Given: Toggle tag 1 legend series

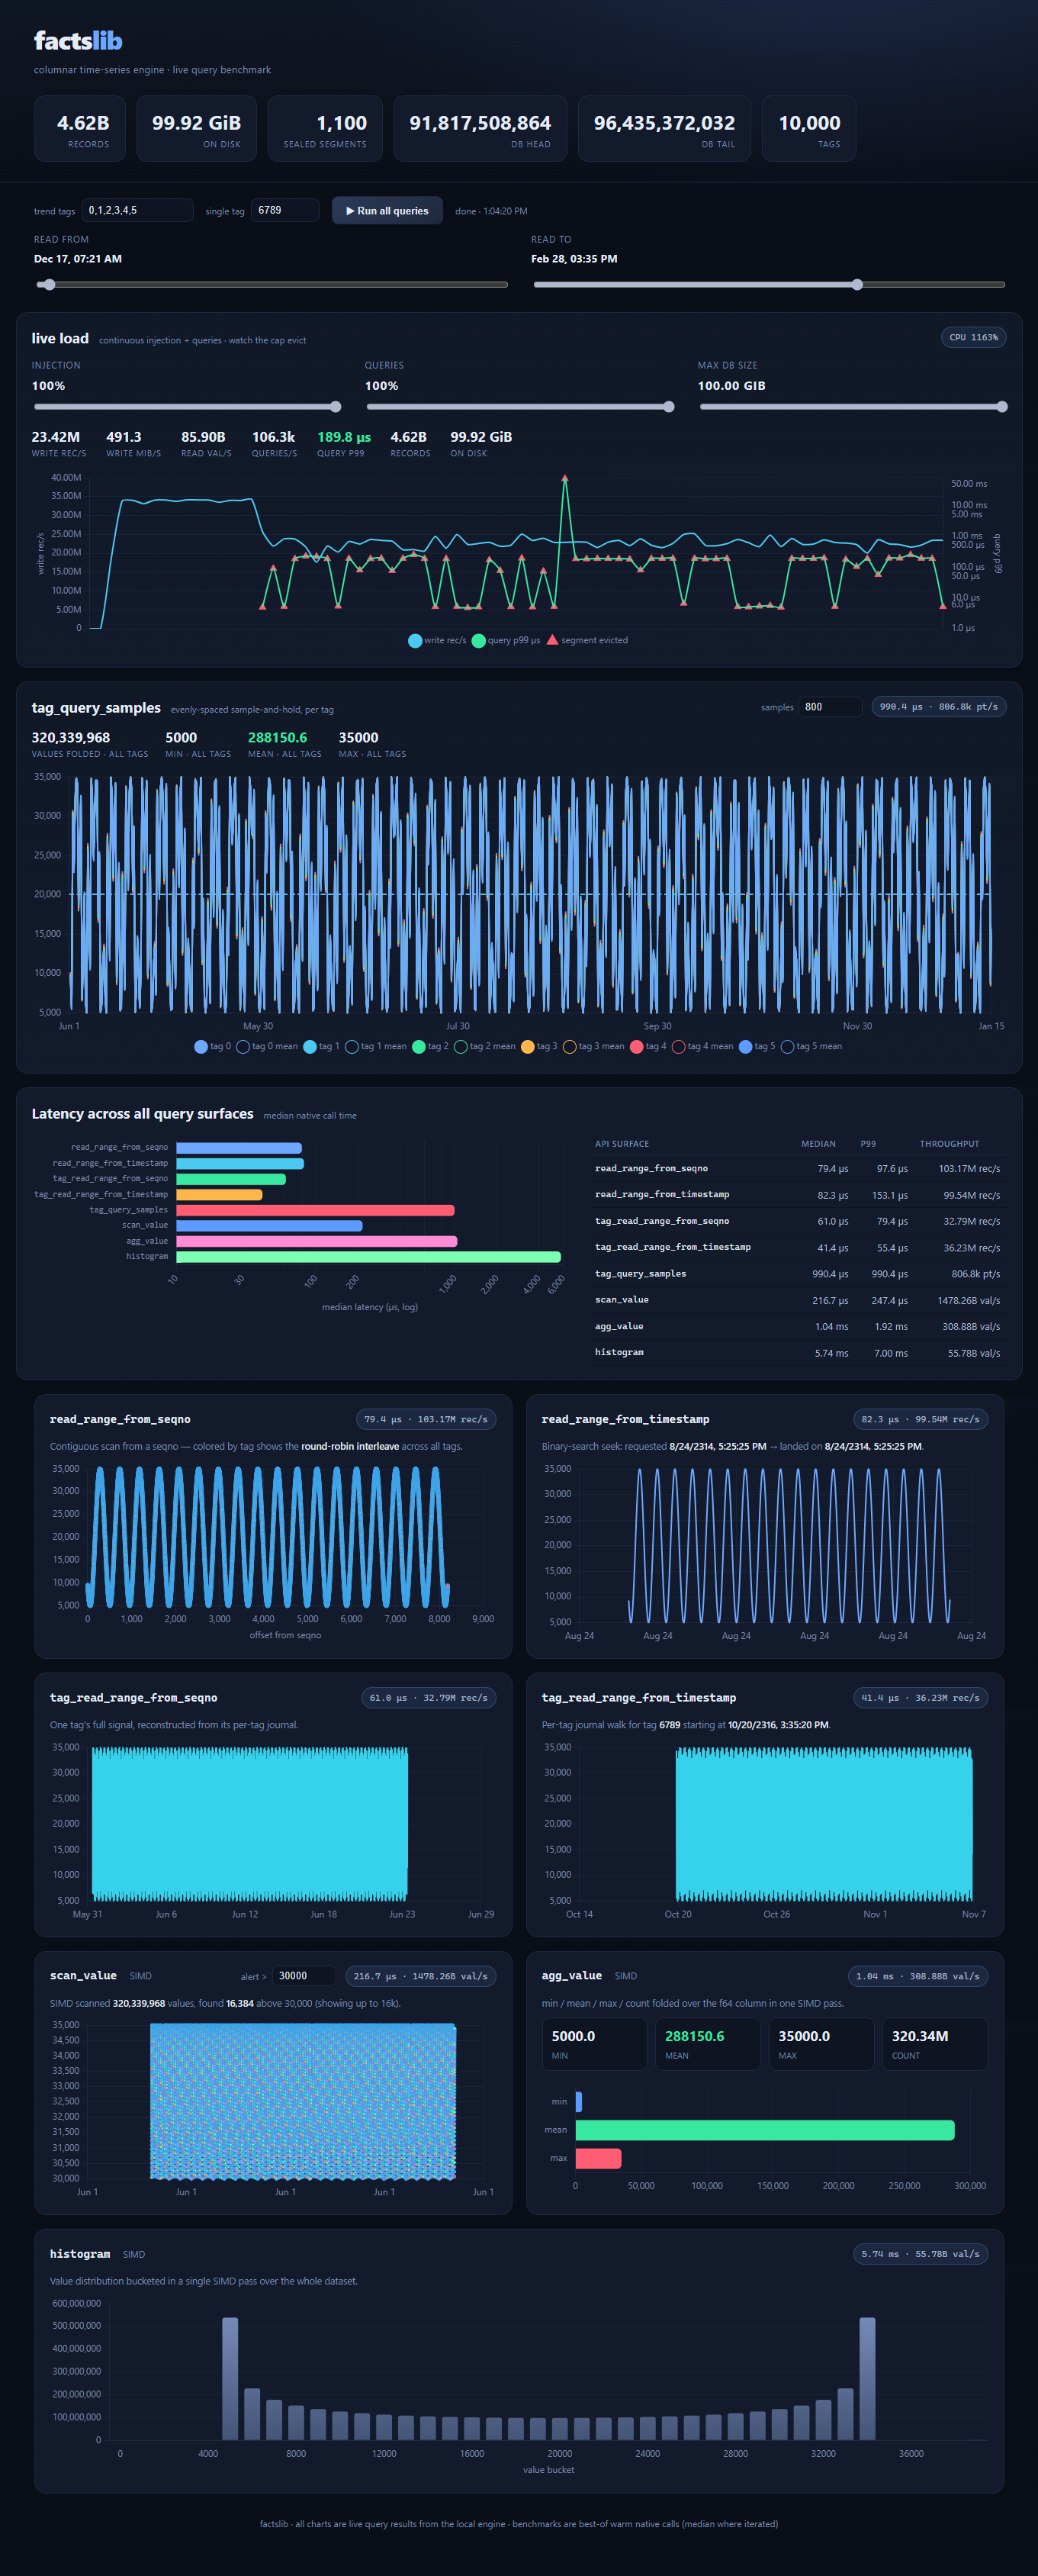Looking at the screenshot, I should tap(321, 1047).
